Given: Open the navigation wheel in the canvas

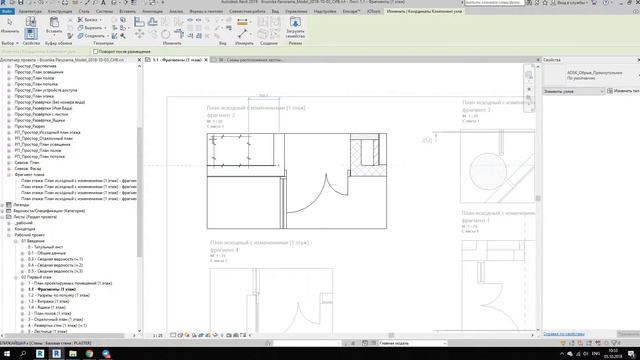Looking at the screenshot, I should 529,75.
